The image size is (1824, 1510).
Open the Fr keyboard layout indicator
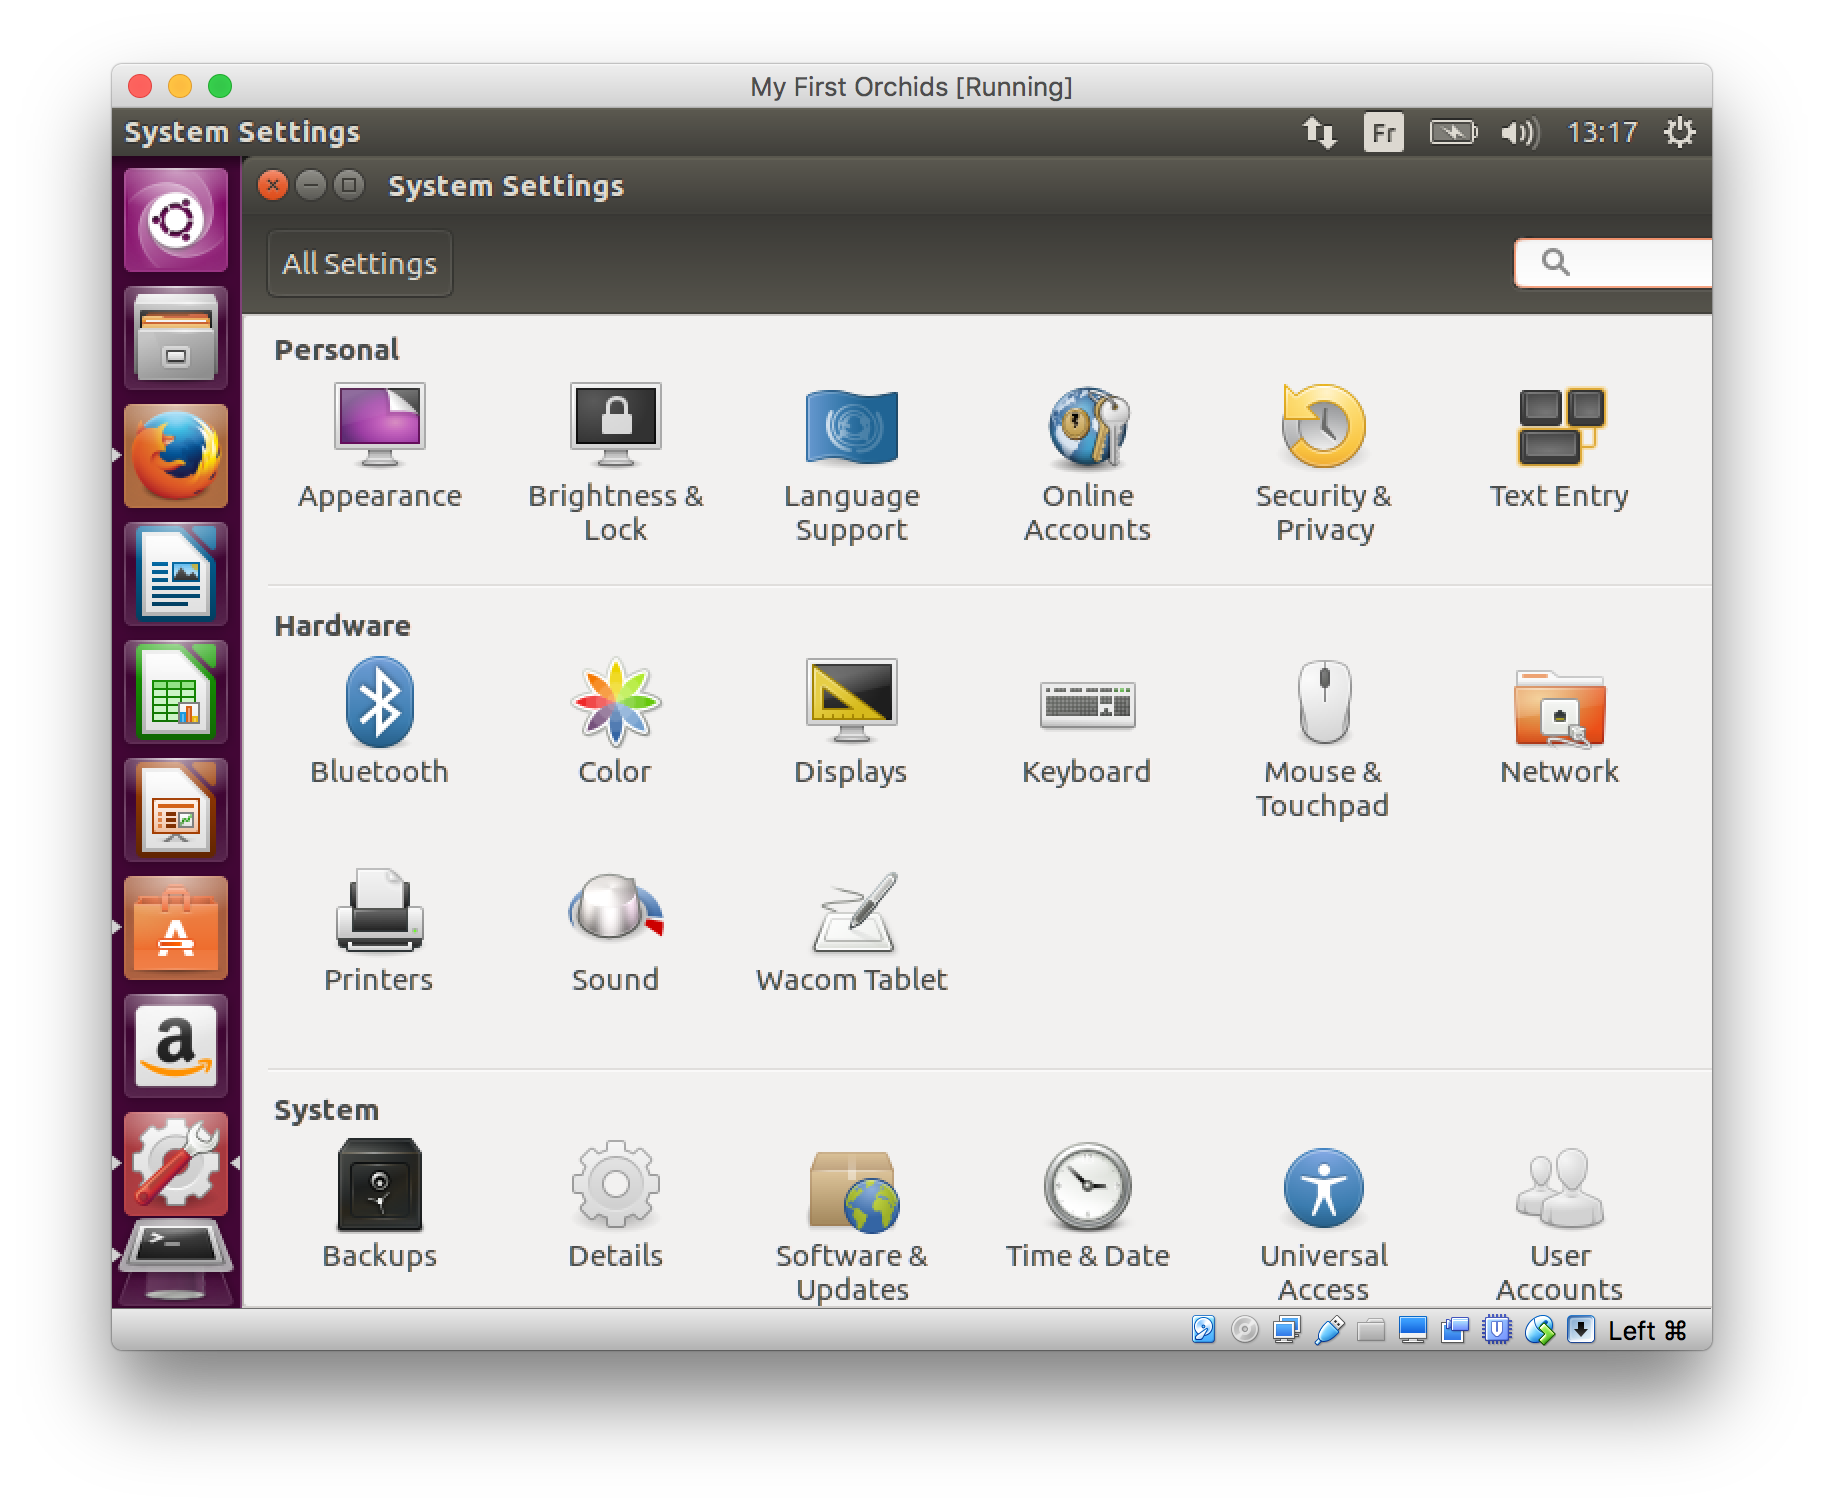1383,133
